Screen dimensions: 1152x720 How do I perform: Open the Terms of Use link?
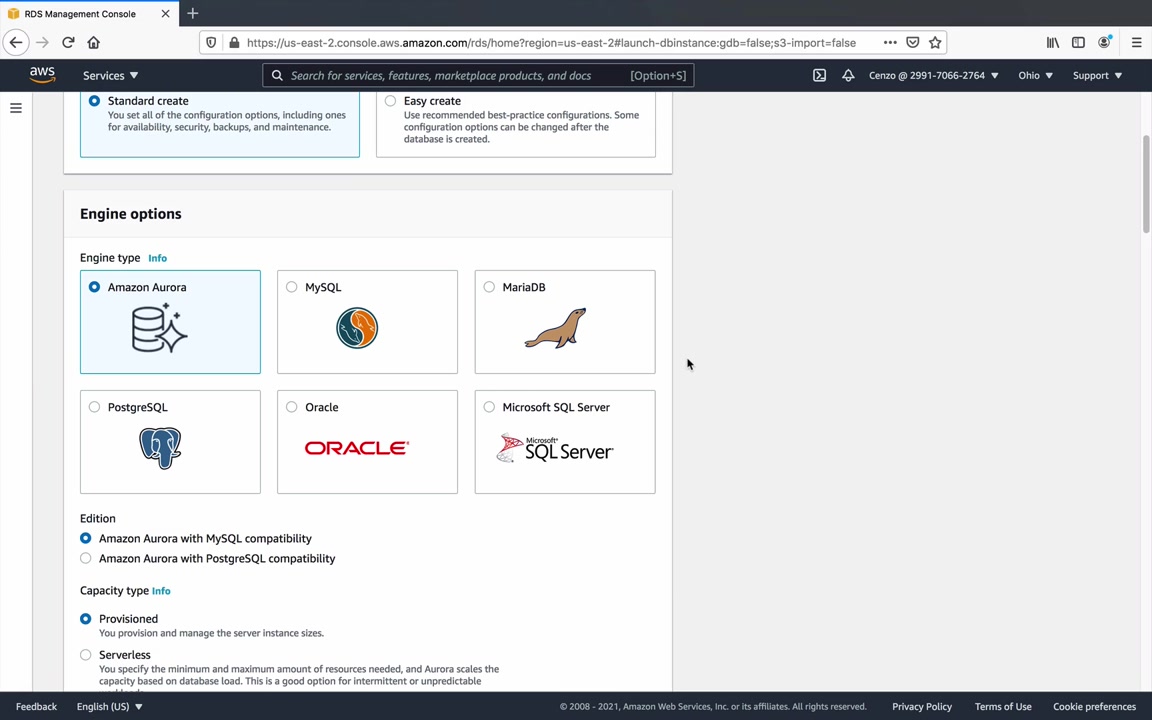coord(1003,706)
